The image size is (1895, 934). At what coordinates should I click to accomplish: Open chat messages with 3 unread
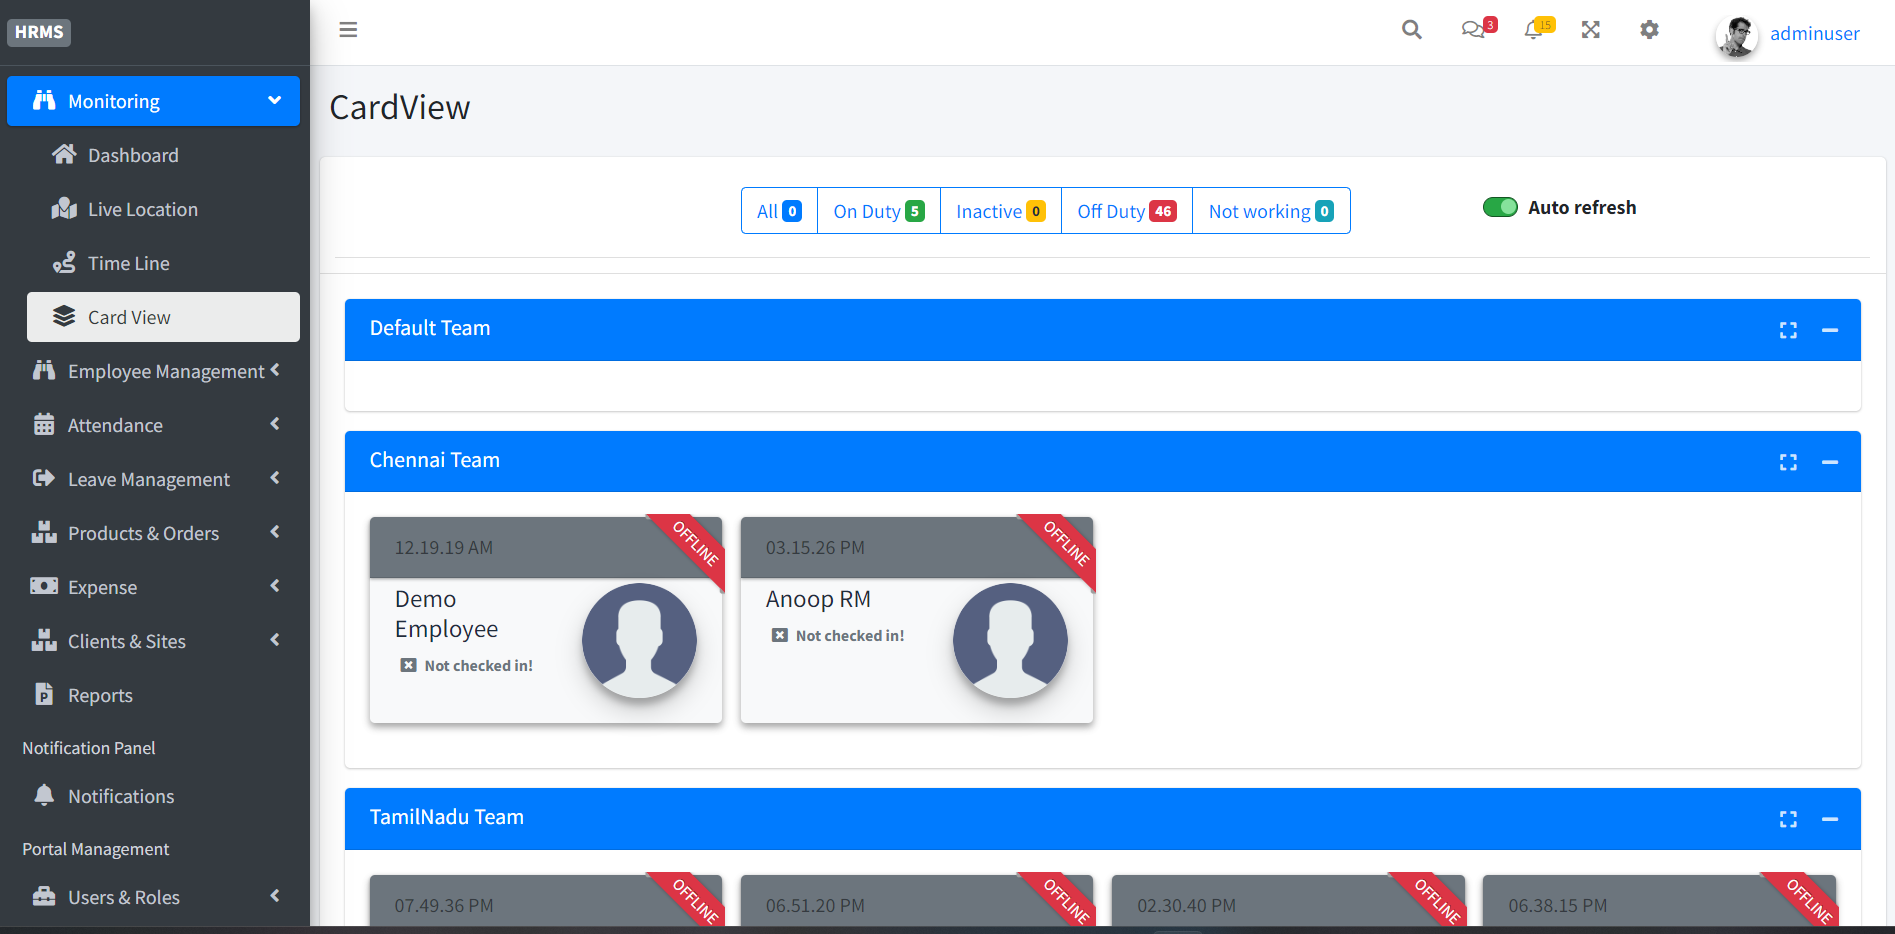1474,31
